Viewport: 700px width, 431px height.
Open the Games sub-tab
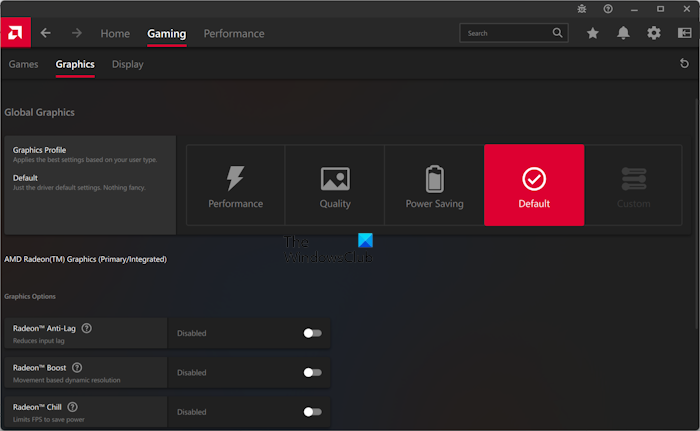click(x=24, y=64)
